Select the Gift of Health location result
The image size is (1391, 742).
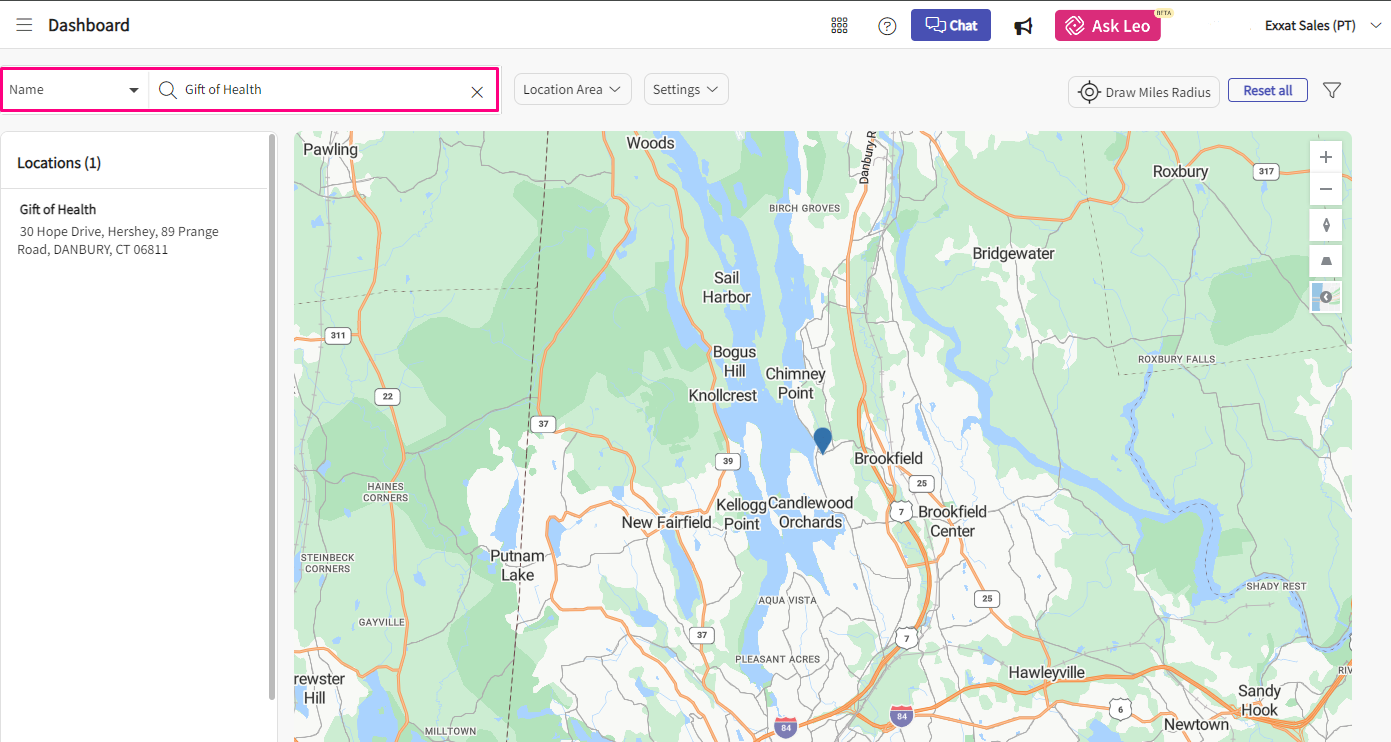click(x=58, y=209)
